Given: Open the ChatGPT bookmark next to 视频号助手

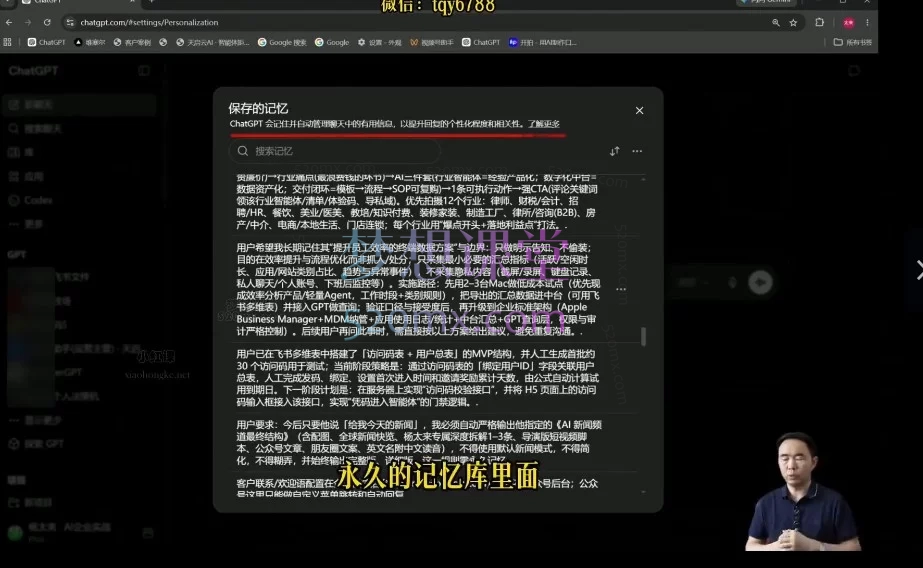Looking at the screenshot, I should coord(481,42).
